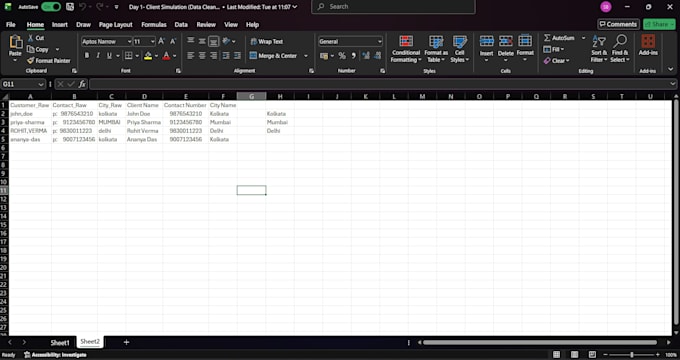
Task: Click the Cut scissors icon
Action: coord(31,38)
